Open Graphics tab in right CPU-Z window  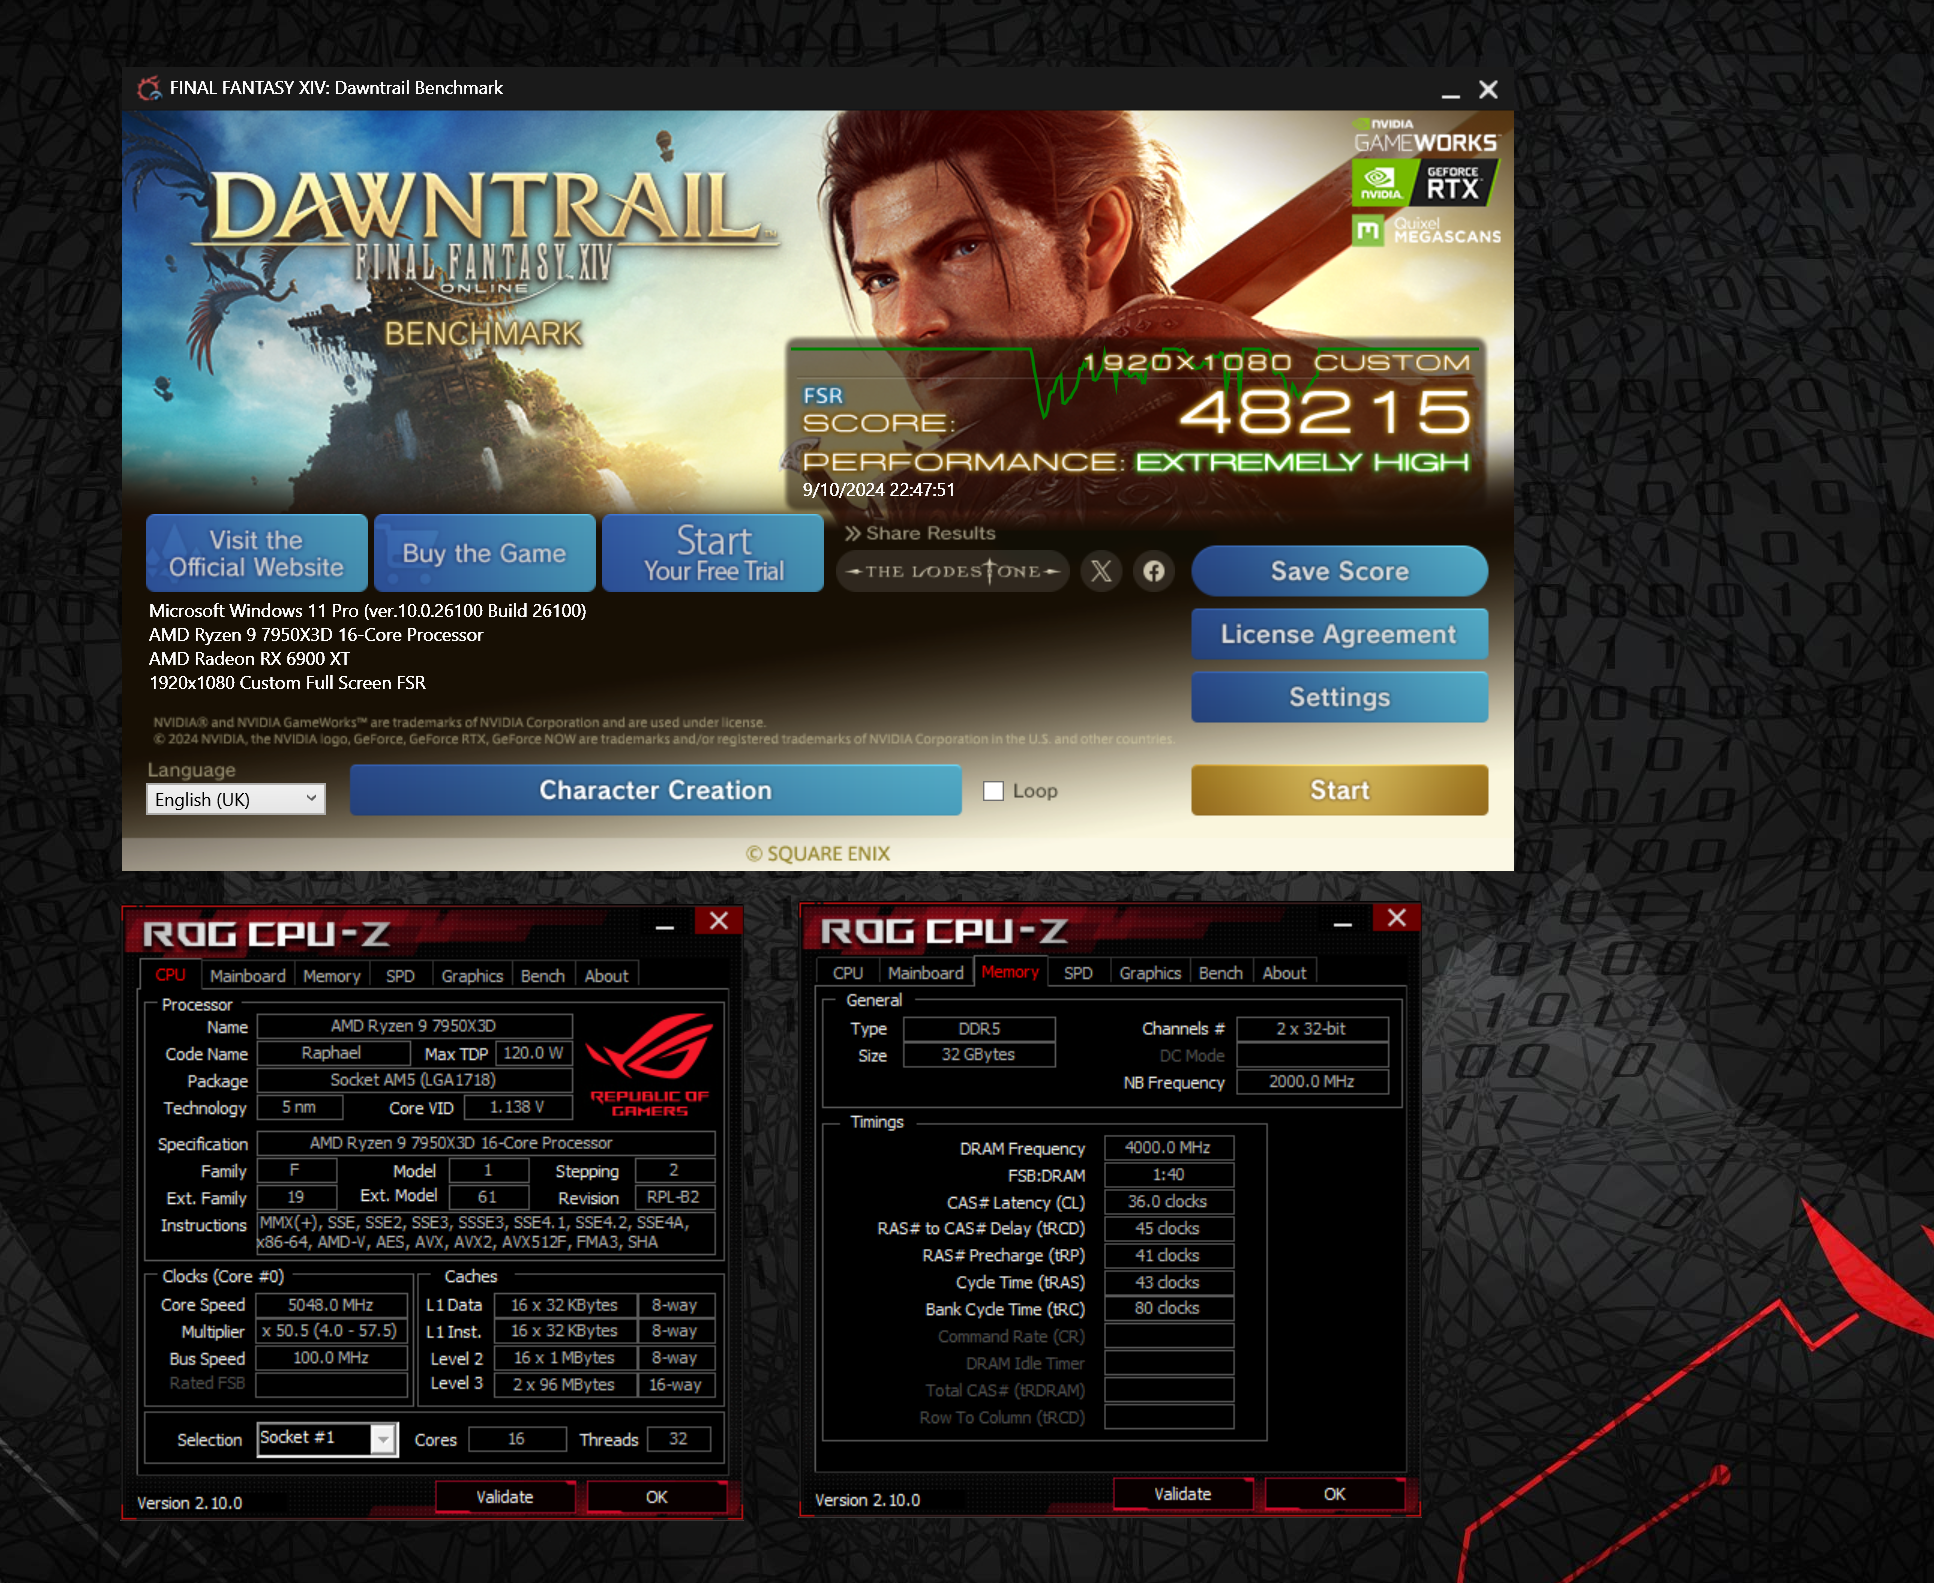[x=1150, y=973]
